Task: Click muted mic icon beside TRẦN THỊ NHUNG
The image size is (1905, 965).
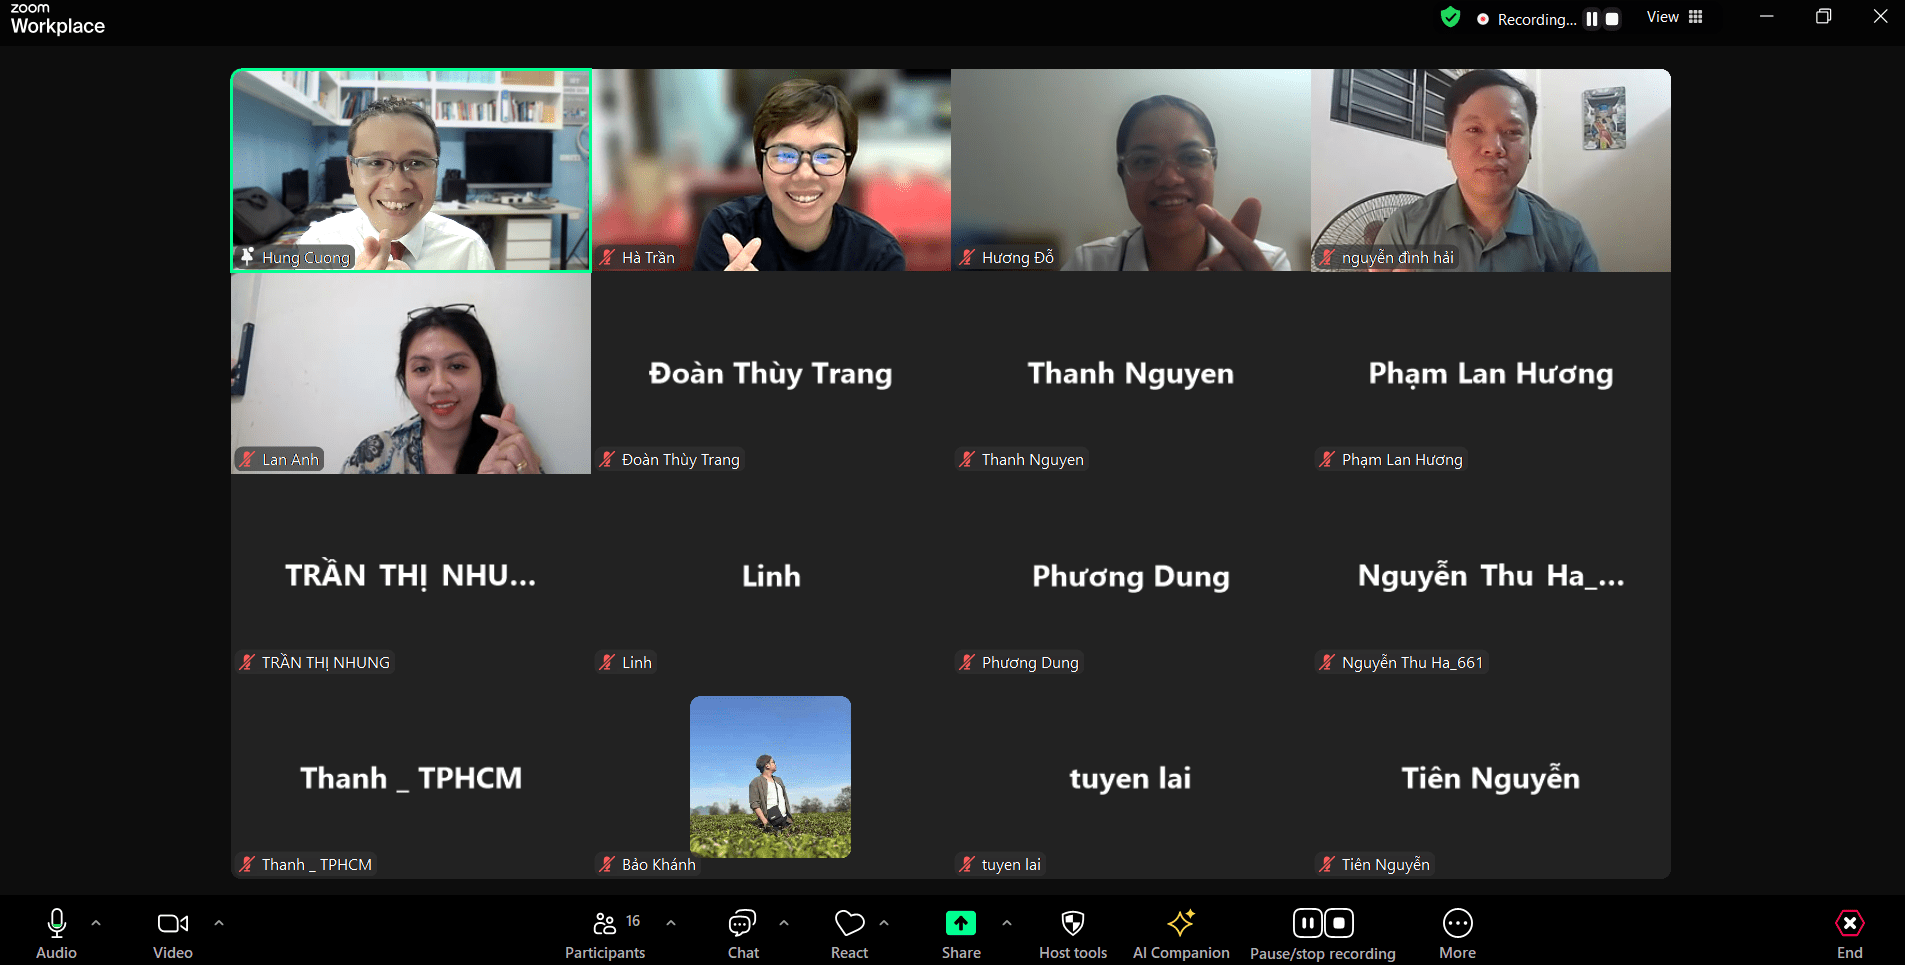Action: click(x=247, y=663)
